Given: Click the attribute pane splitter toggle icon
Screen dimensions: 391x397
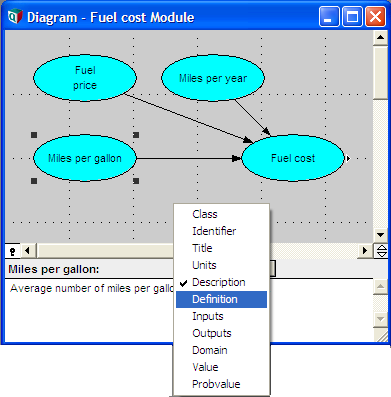Looking at the screenshot, I should pos(381,251).
